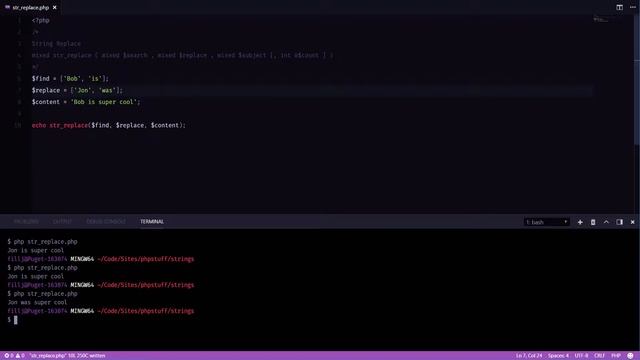Move panel using the panel position icon
640x360 pixels.
pos(620,222)
